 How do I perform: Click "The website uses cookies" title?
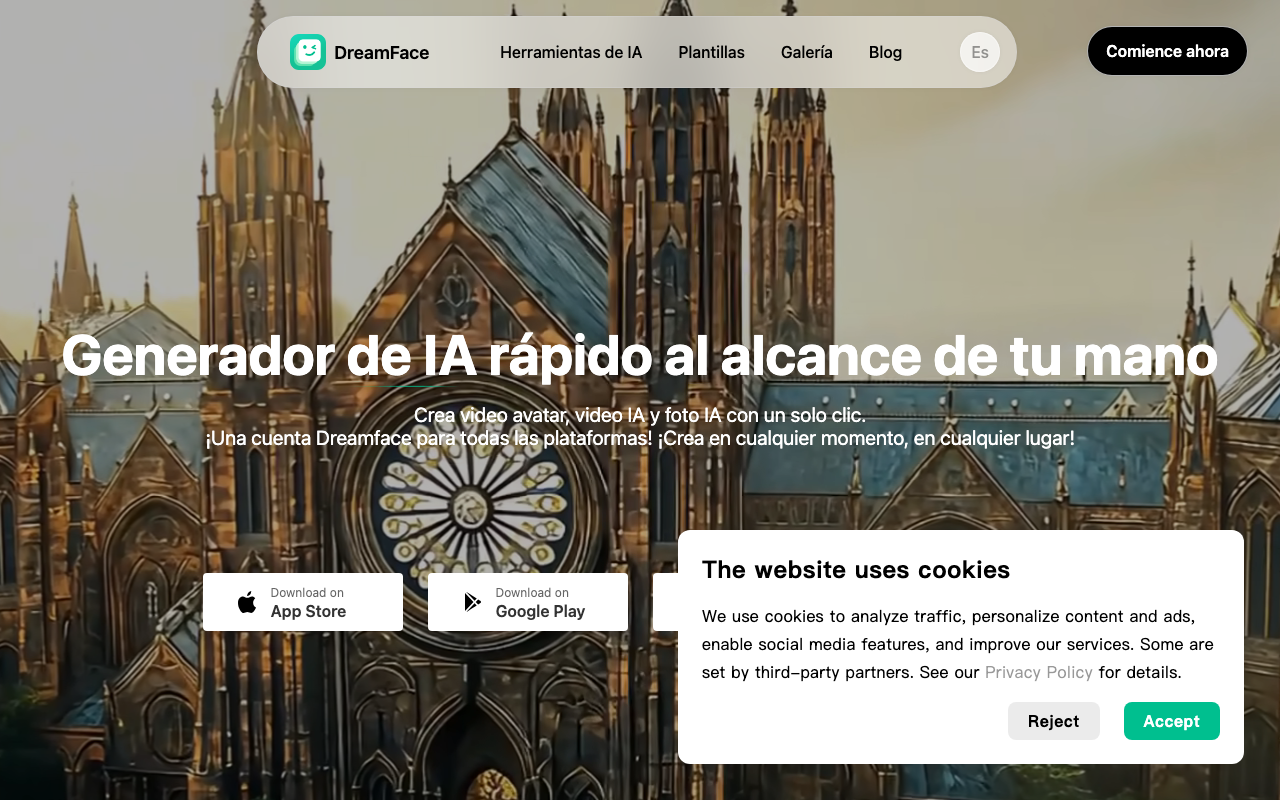(855, 570)
